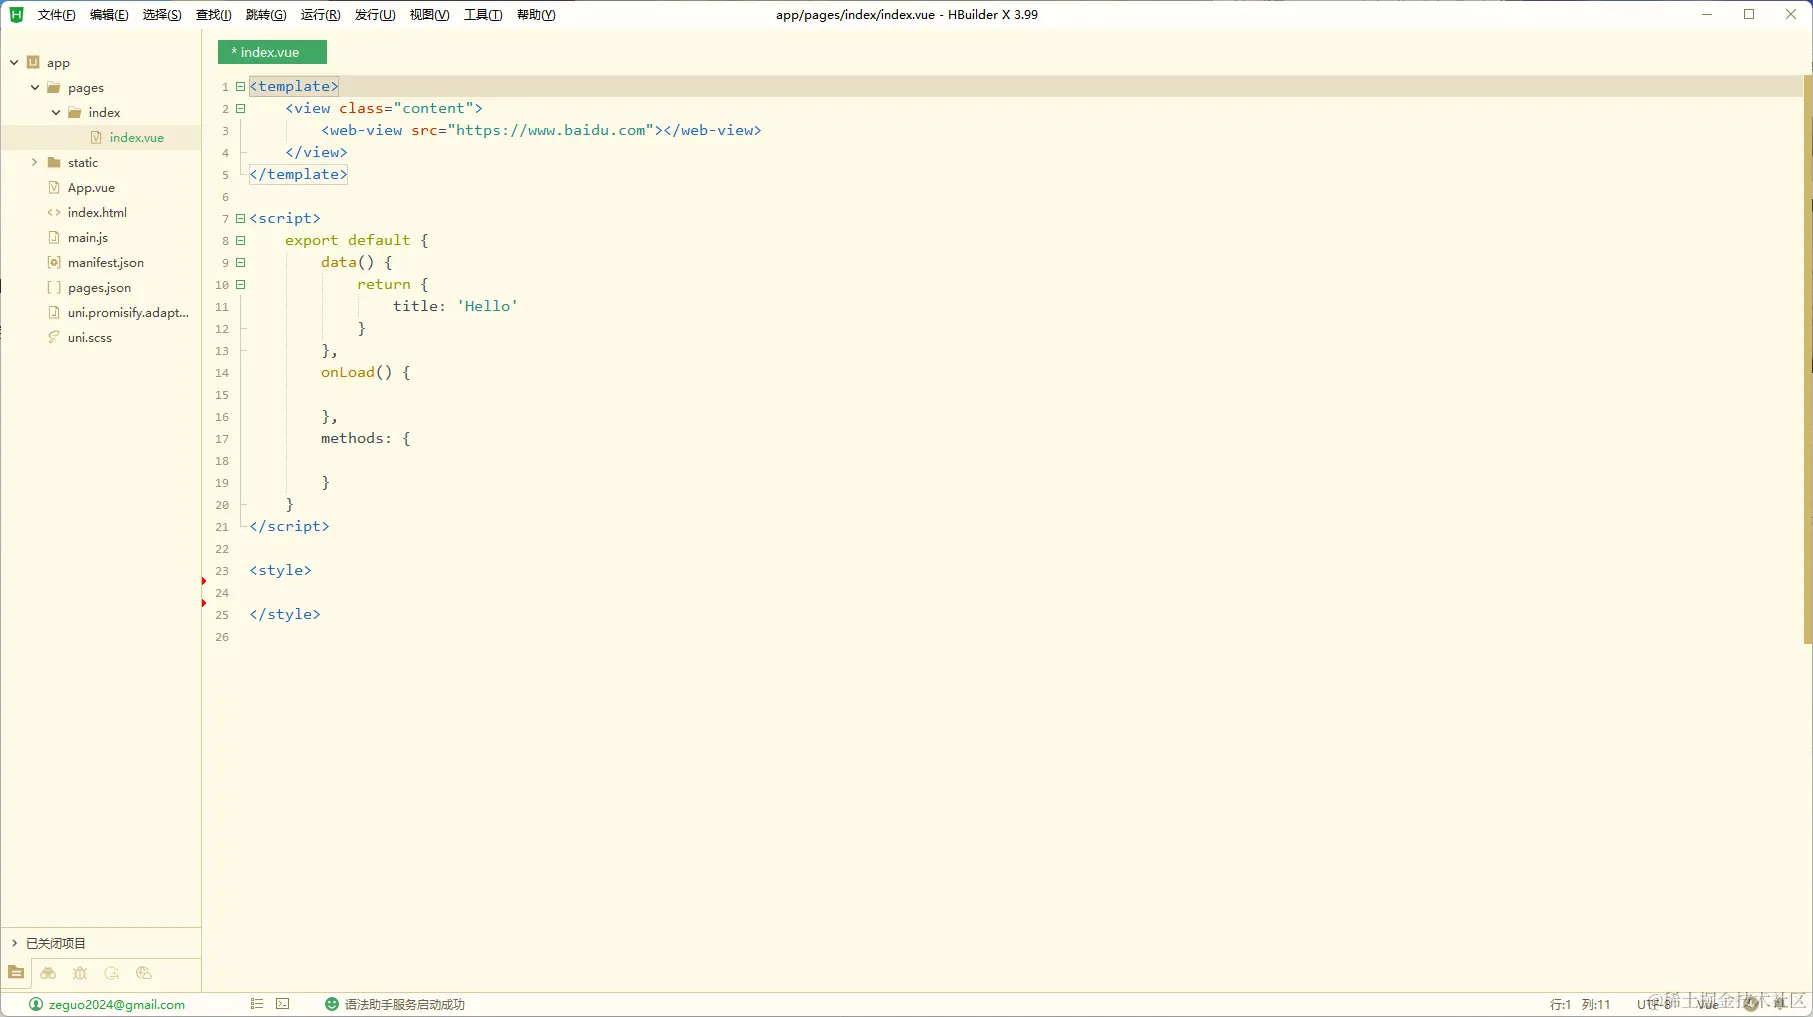The height and width of the screenshot is (1017, 1813).
Task: Click the "methods:" text in code
Action: point(356,438)
